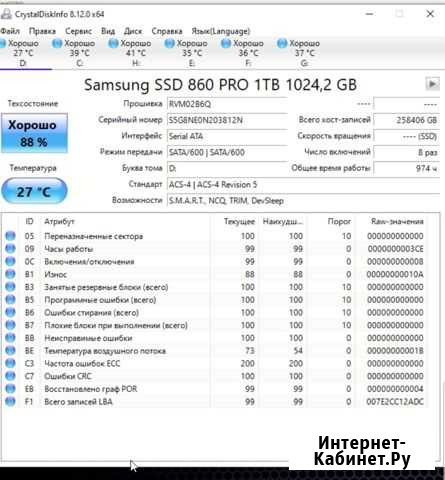The height and width of the screenshot is (480, 445).
Task: Open the Язык(Language) menu
Action: pos(221,31)
